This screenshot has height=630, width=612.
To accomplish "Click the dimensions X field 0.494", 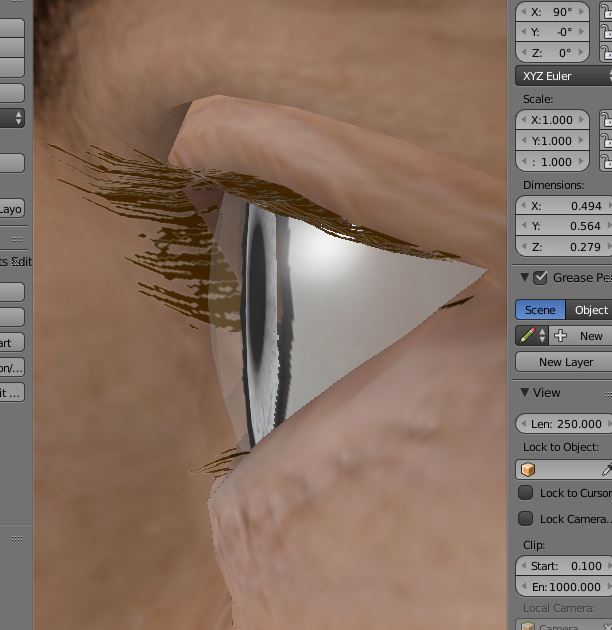I will click(564, 205).
